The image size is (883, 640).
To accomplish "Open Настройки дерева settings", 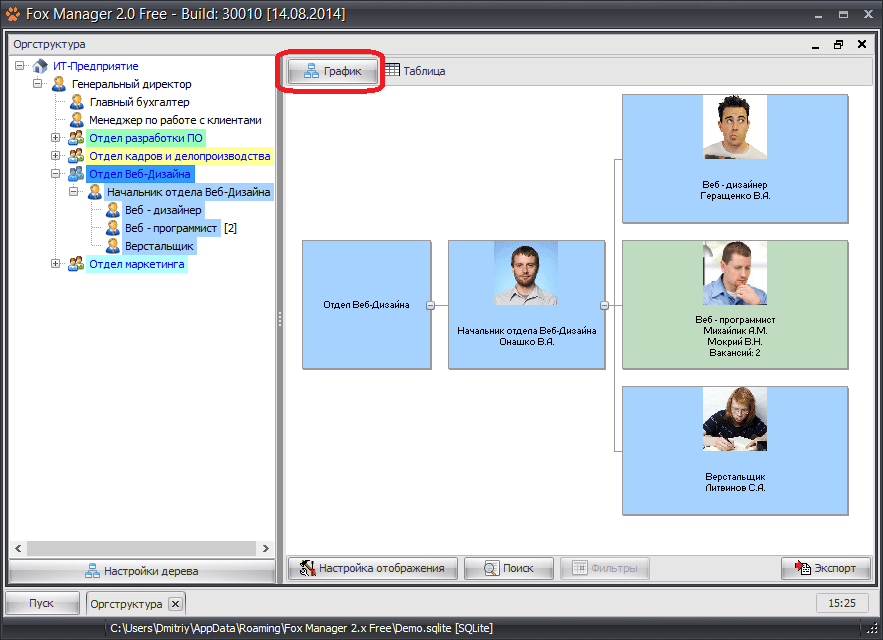I will pyautogui.click(x=141, y=571).
